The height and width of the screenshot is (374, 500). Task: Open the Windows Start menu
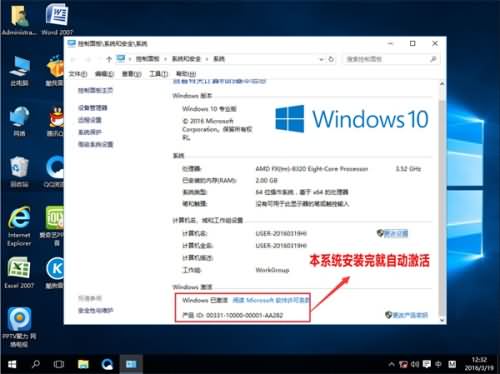coord(12,364)
